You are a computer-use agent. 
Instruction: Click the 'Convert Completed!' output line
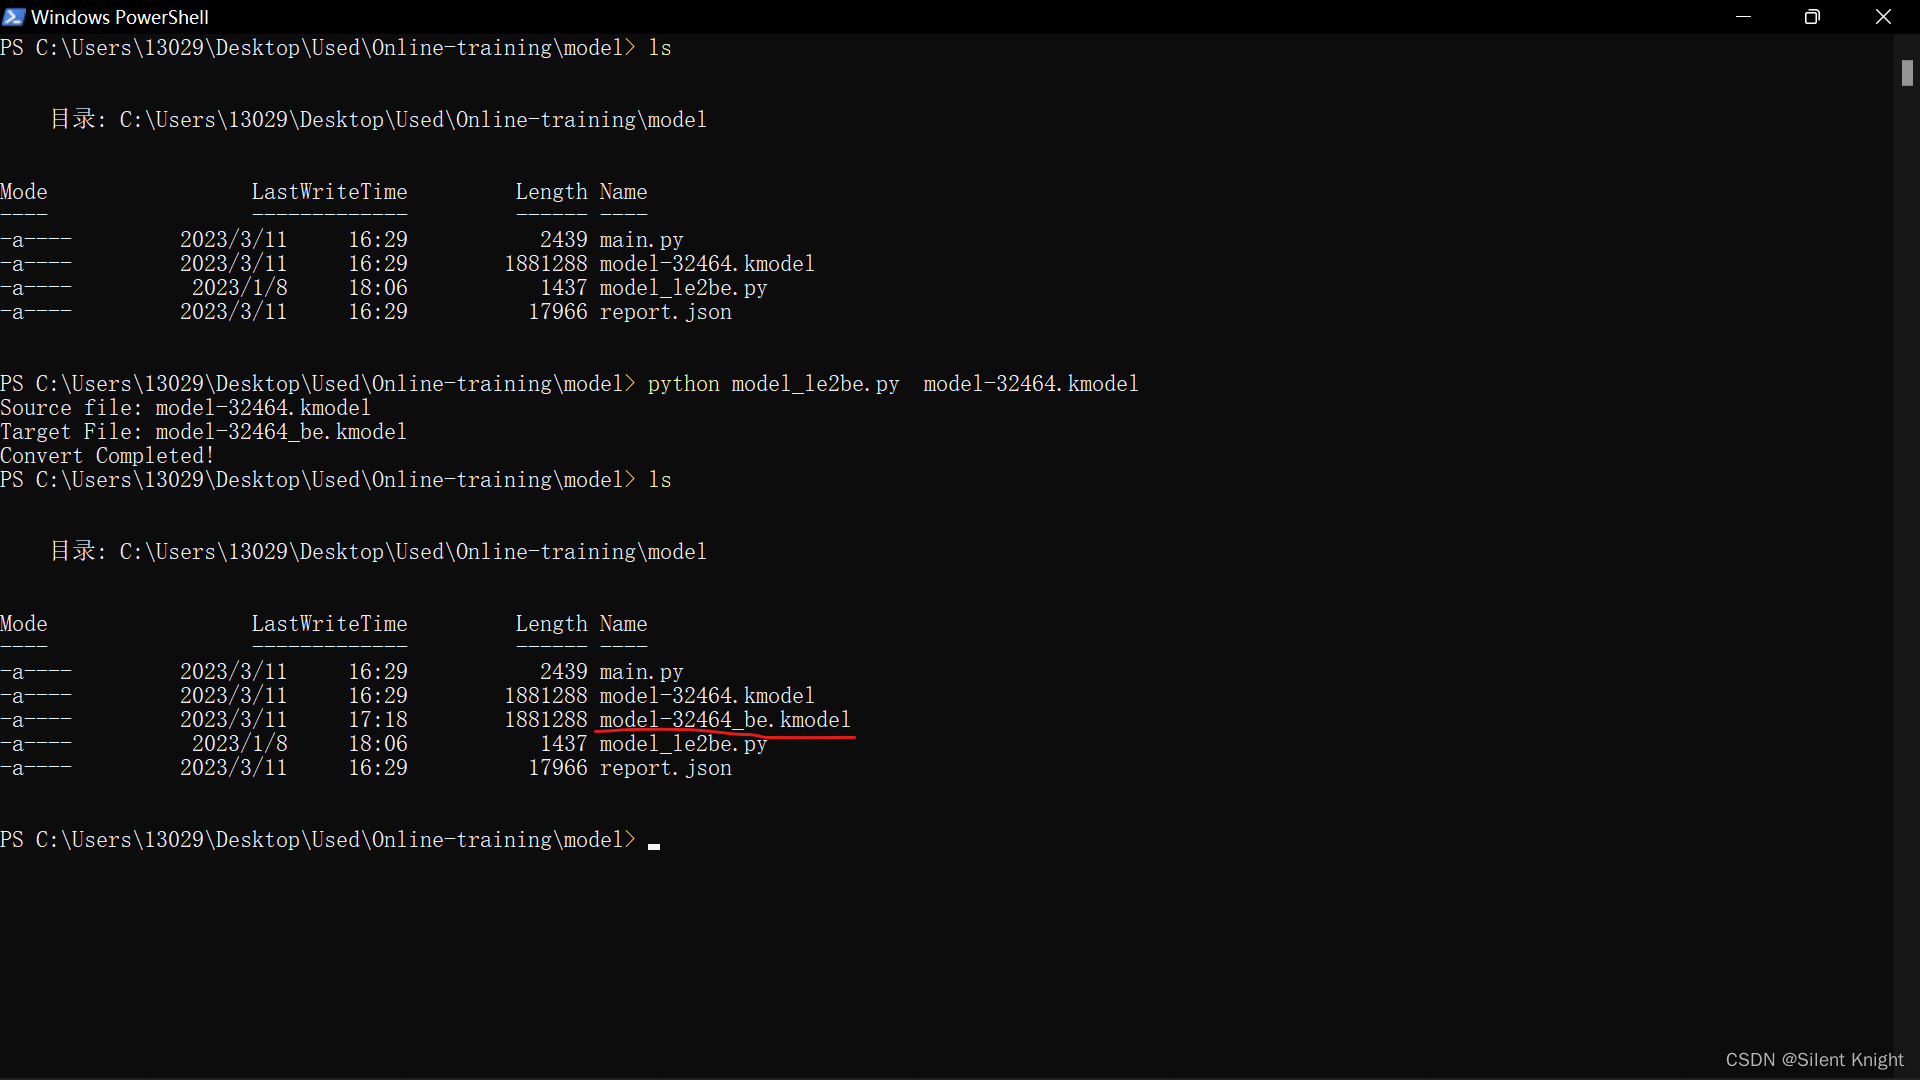108,456
